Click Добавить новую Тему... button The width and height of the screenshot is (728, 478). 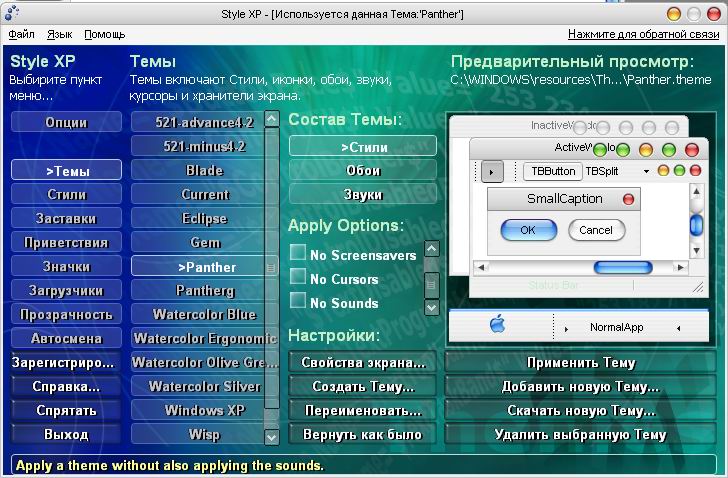[x=580, y=387]
